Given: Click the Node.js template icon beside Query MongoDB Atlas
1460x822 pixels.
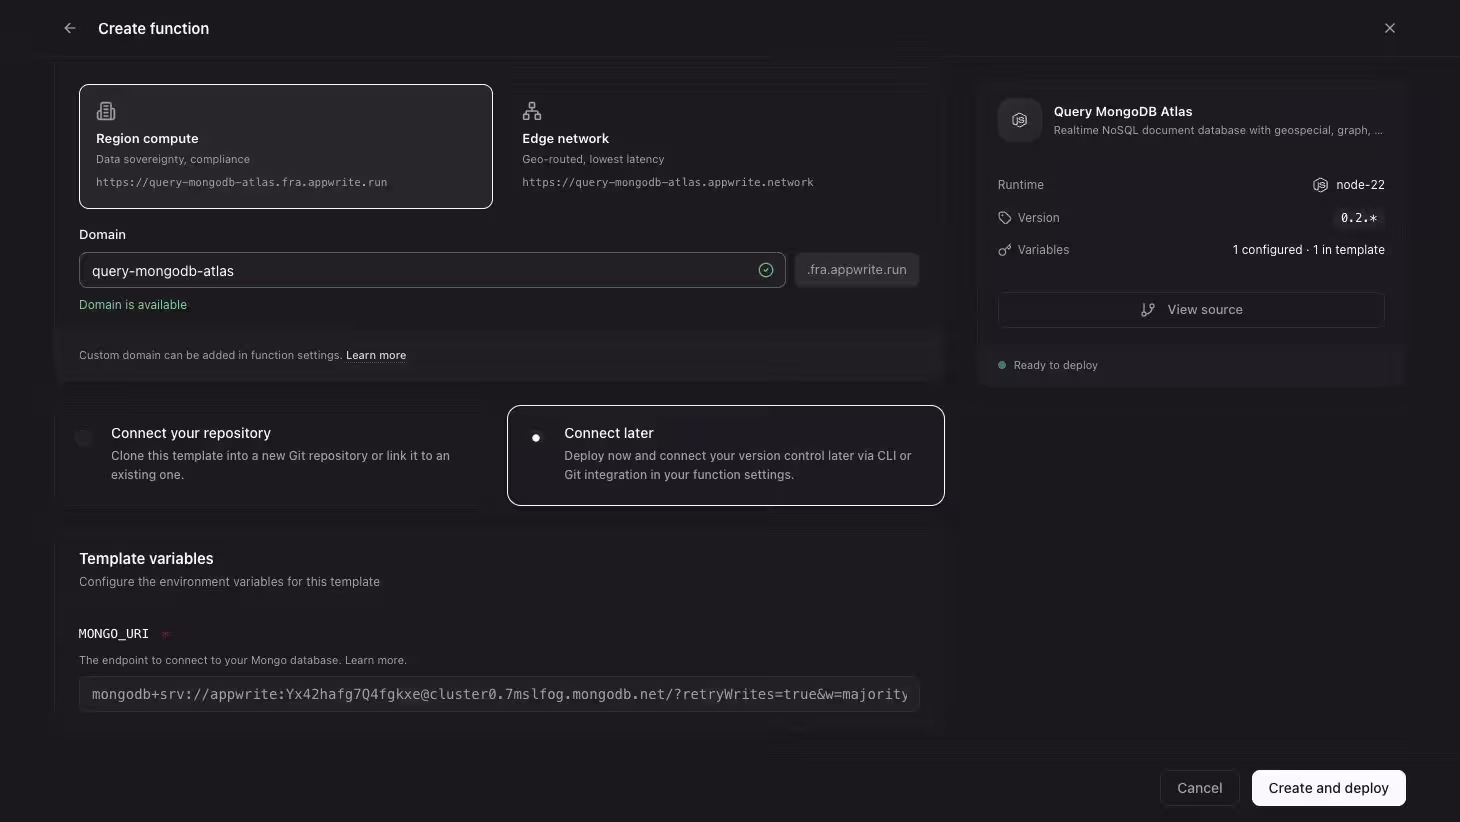Looking at the screenshot, I should [x=1019, y=120].
